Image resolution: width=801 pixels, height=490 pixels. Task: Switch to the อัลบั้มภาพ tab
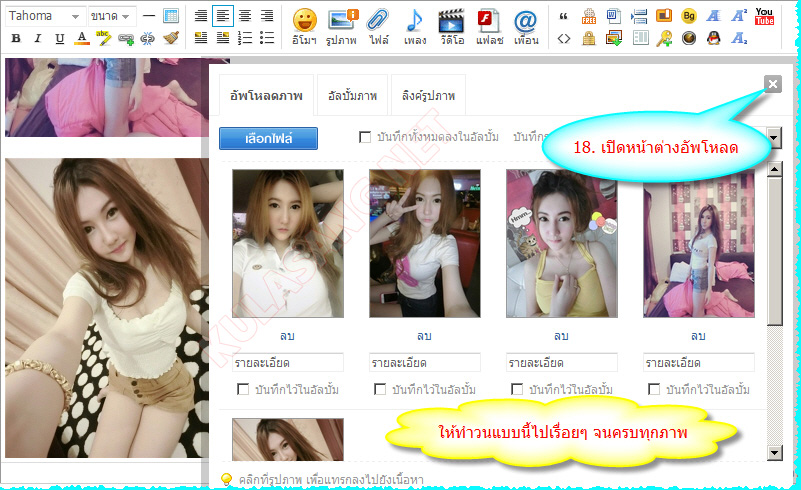click(x=352, y=96)
